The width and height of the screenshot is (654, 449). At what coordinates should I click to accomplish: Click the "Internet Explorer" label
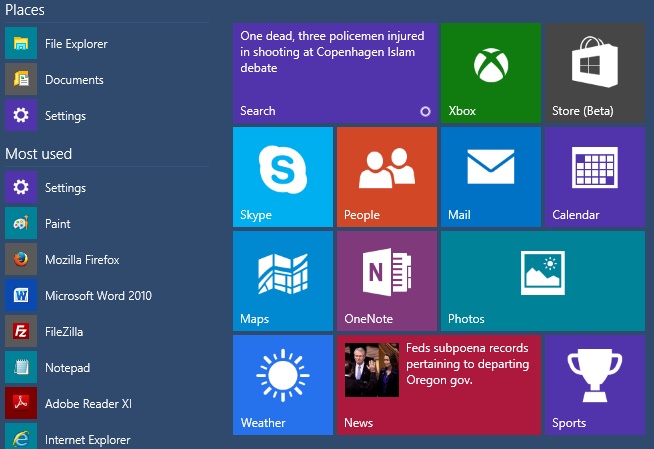pos(88,439)
